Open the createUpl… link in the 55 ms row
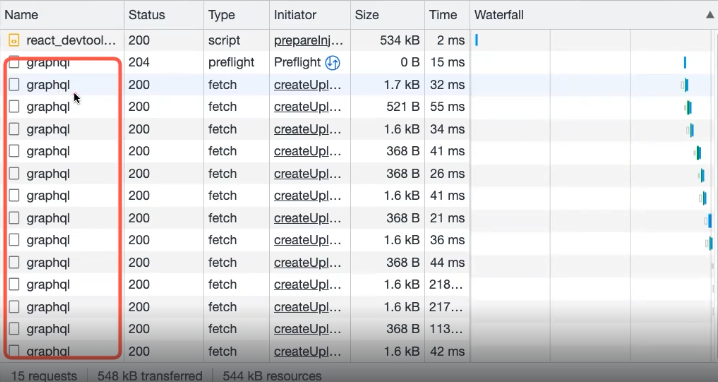Image resolution: width=718 pixels, height=382 pixels. (x=308, y=107)
